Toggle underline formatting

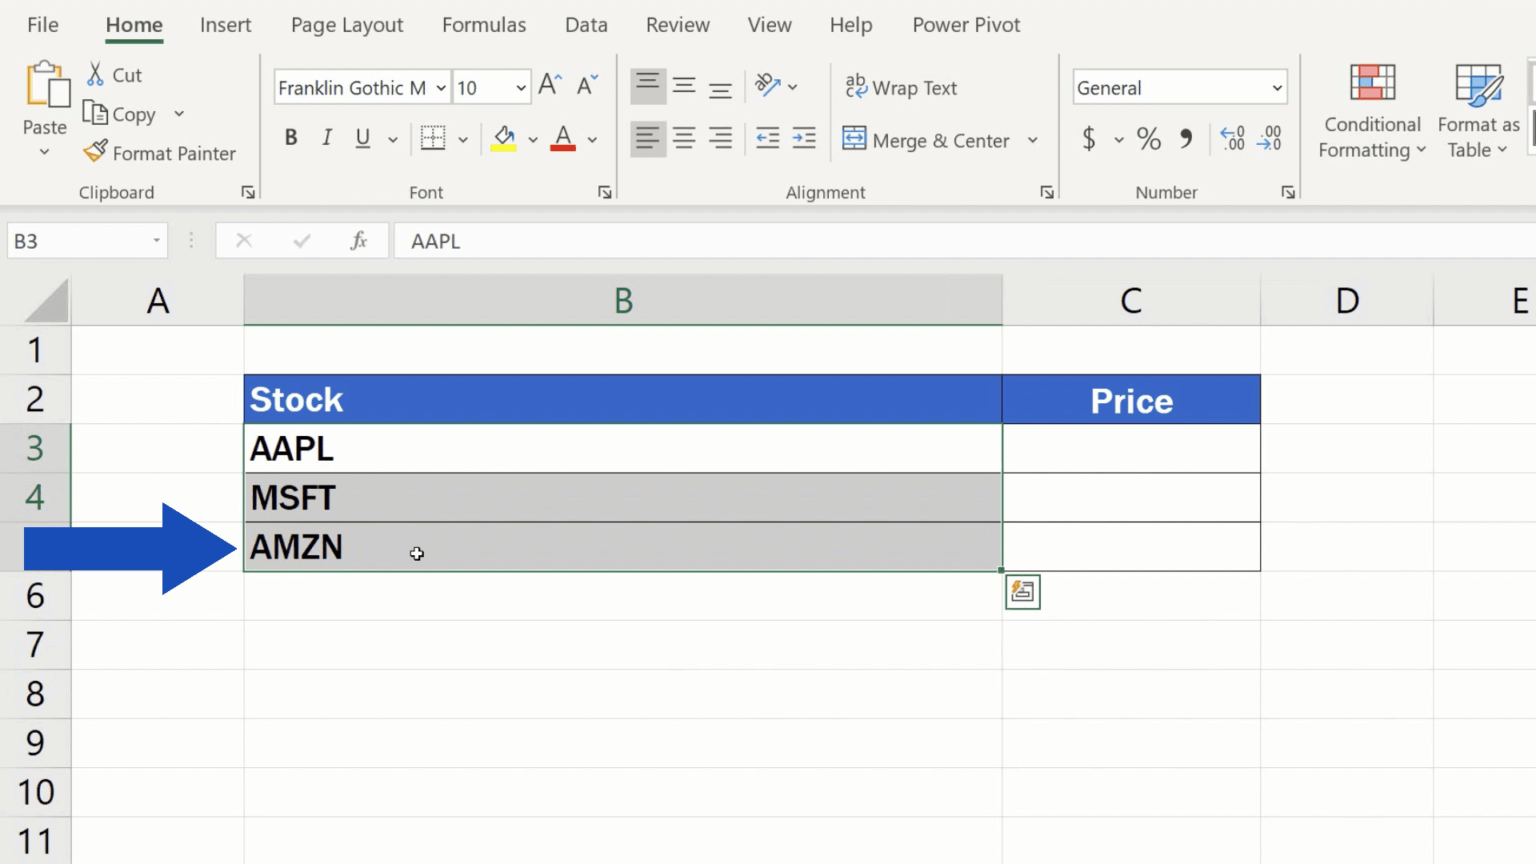(x=363, y=138)
